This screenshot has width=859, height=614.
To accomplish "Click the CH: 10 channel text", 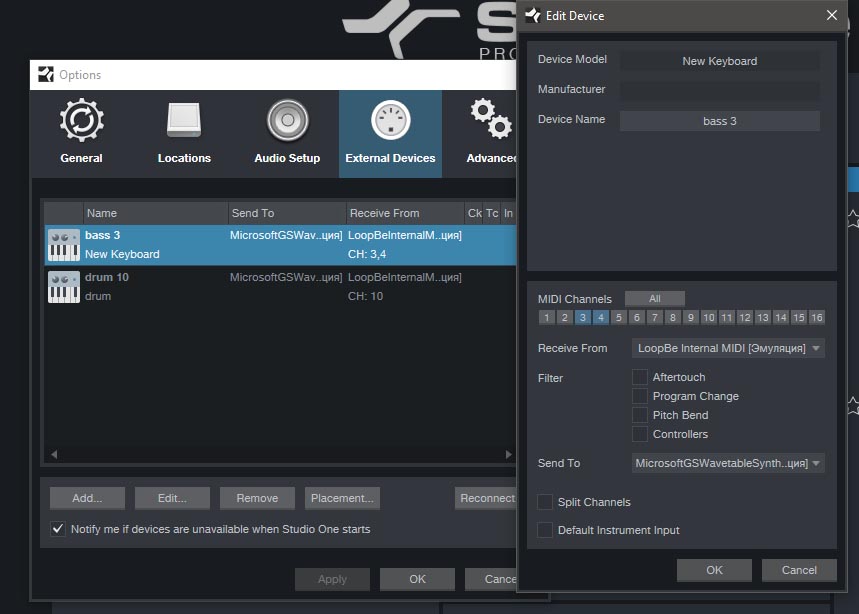I will (x=365, y=296).
